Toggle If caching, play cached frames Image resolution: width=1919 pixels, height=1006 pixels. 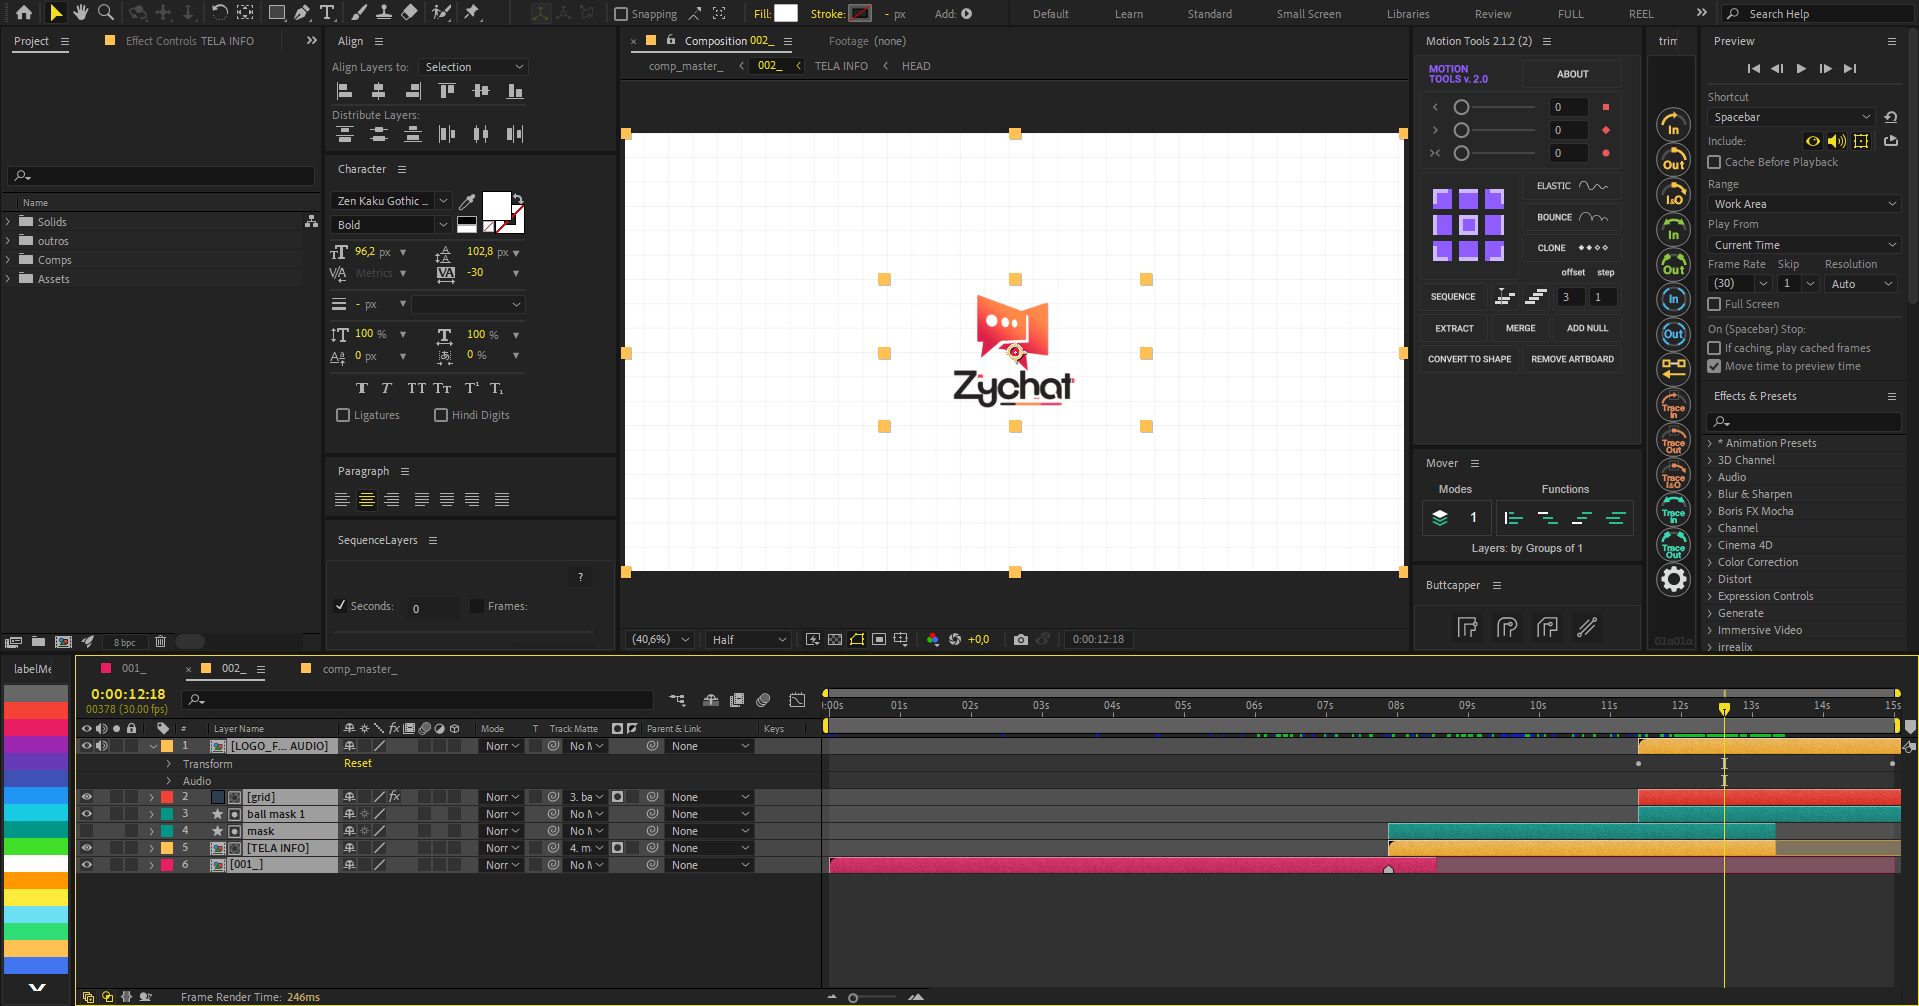[x=1714, y=348]
